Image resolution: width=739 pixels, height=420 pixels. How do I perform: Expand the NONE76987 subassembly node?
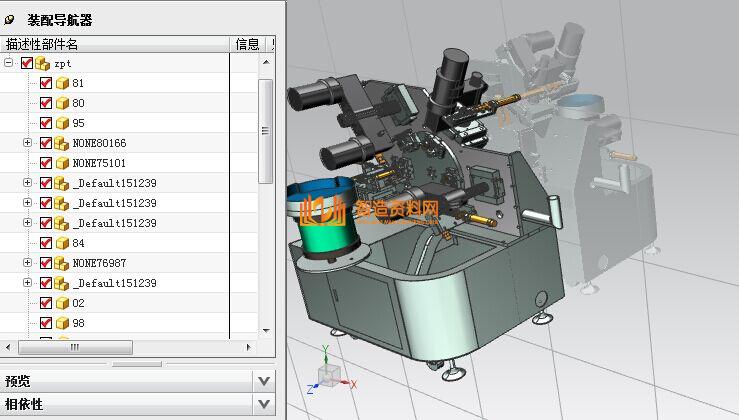coord(27,263)
